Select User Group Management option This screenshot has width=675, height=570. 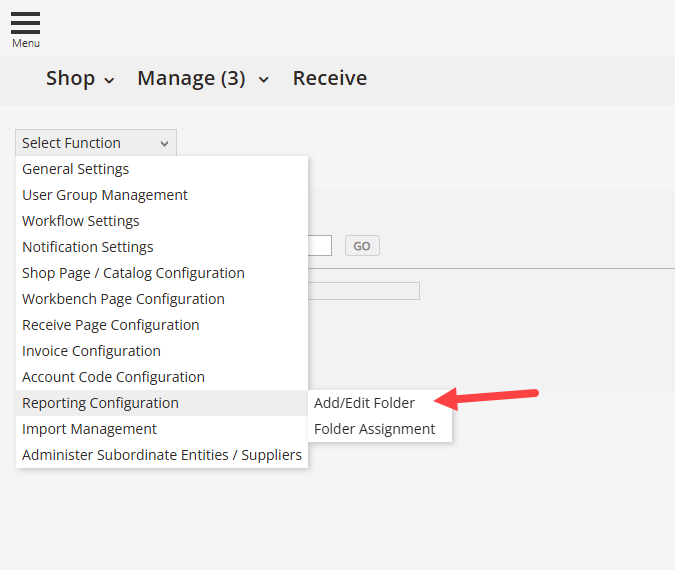[162, 195]
